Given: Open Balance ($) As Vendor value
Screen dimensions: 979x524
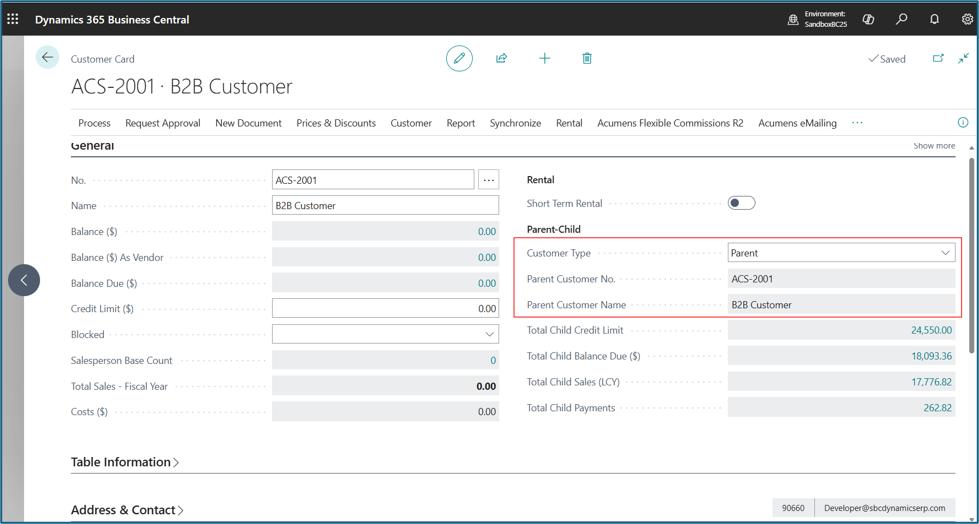Looking at the screenshot, I should (487, 257).
